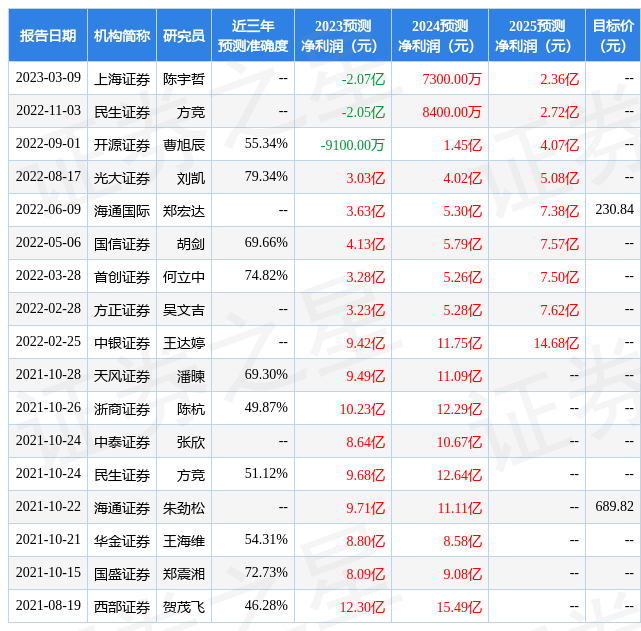Screen dimensions: 641x631
Task: Select the date 2023-03-09
Action: pos(48,78)
